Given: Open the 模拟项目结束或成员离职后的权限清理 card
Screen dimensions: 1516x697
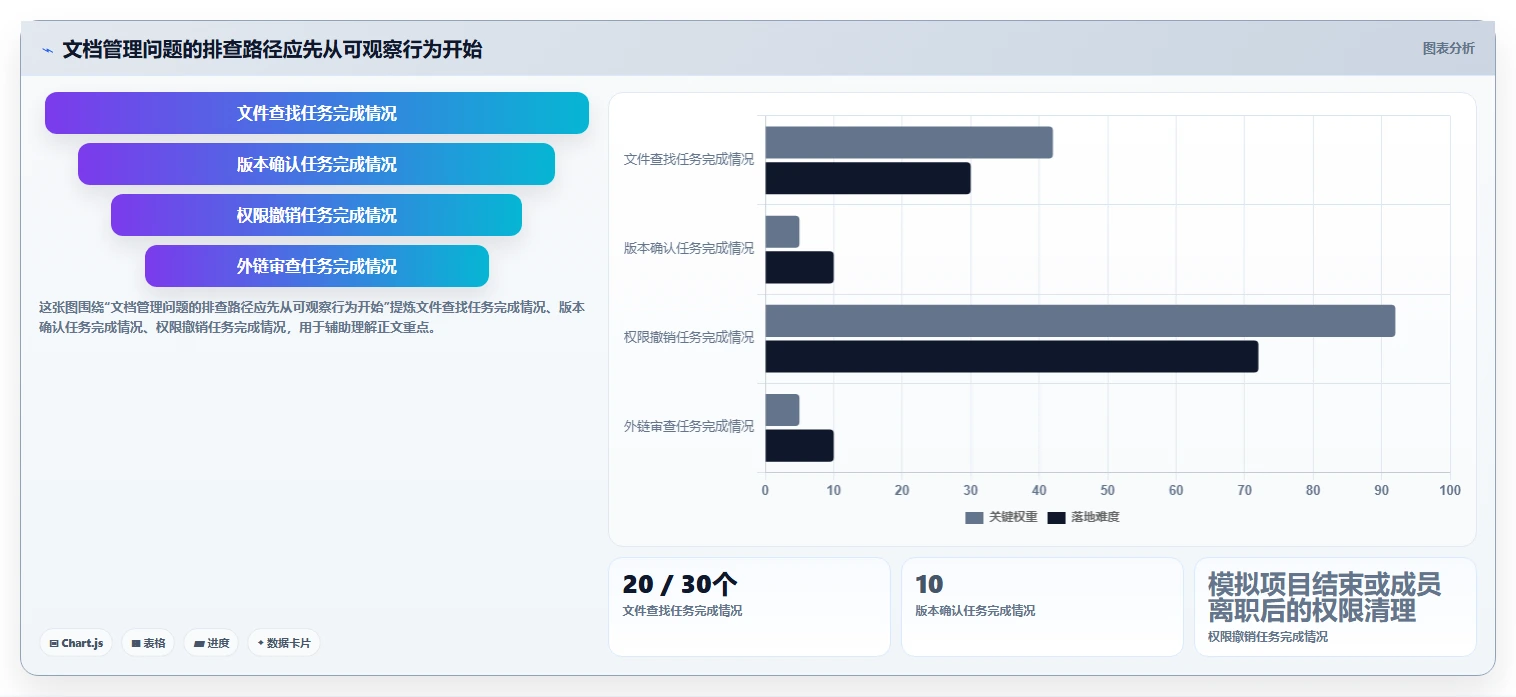Looking at the screenshot, I should [1335, 607].
